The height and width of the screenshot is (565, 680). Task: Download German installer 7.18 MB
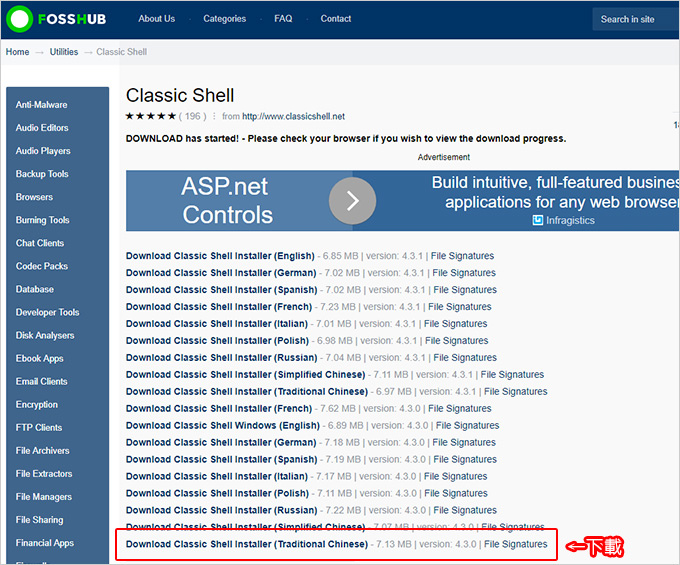click(x=221, y=442)
